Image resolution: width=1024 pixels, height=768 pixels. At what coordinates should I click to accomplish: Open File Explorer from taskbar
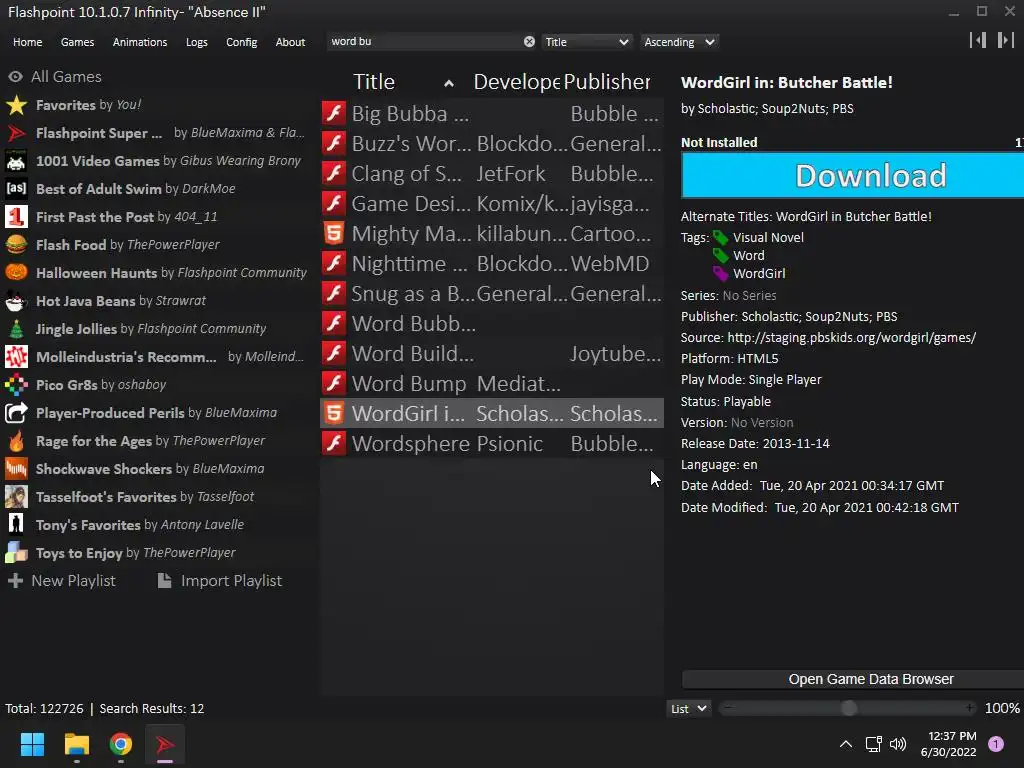(76, 744)
